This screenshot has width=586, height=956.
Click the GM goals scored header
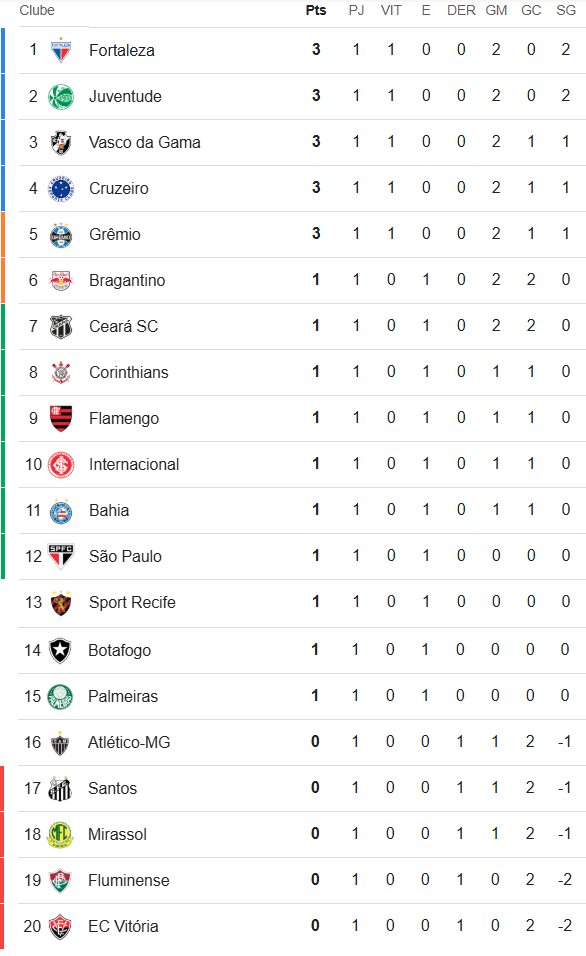496,10
